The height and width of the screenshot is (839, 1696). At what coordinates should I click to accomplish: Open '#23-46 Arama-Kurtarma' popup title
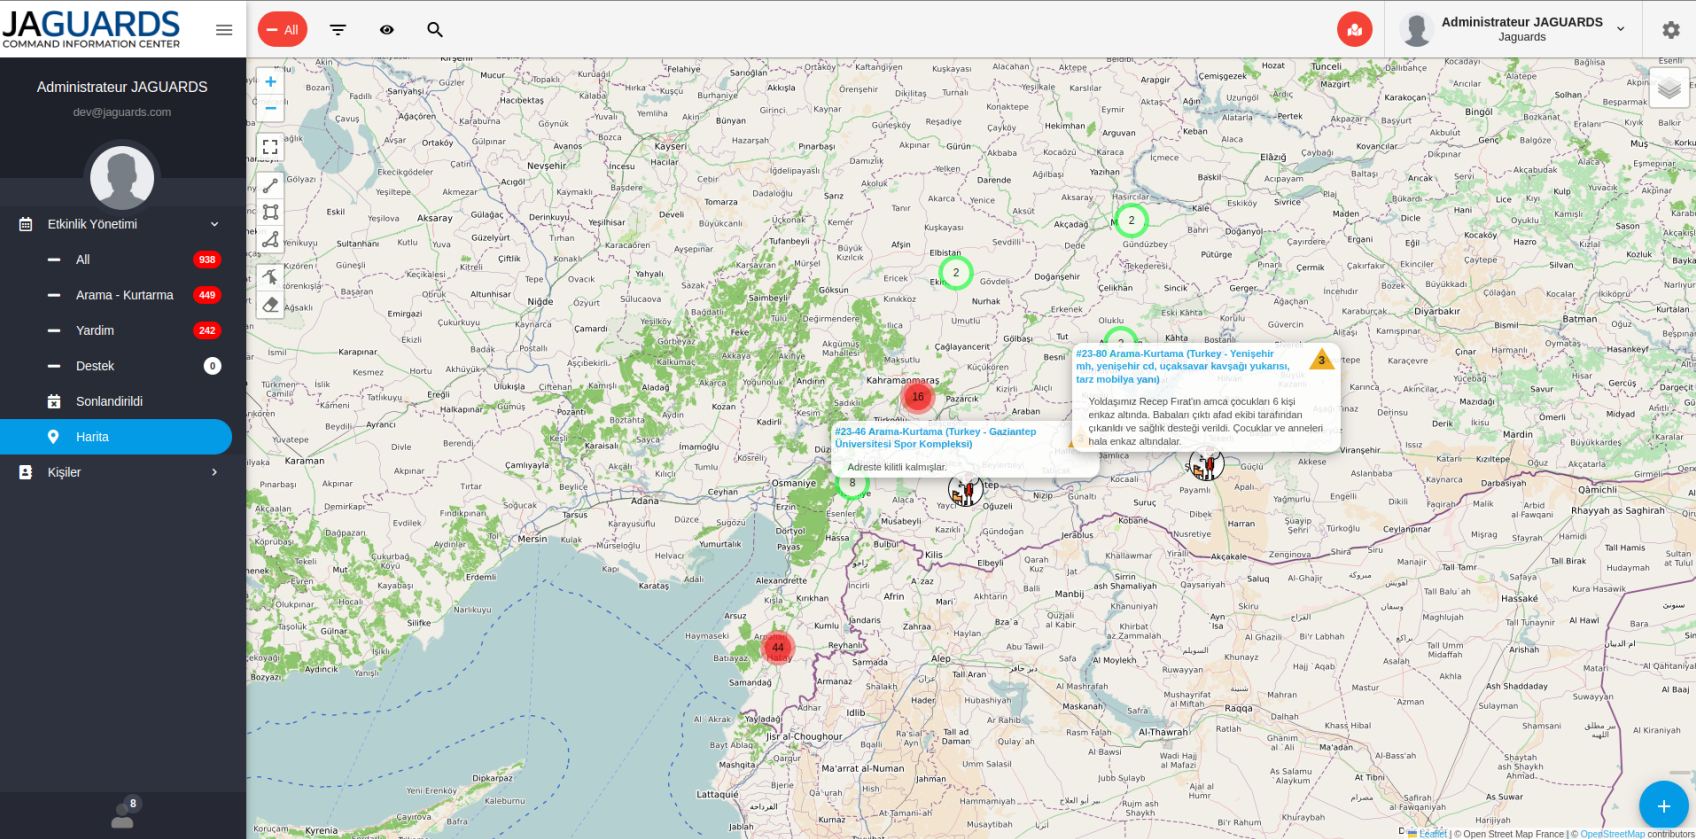[x=935, y=438]
